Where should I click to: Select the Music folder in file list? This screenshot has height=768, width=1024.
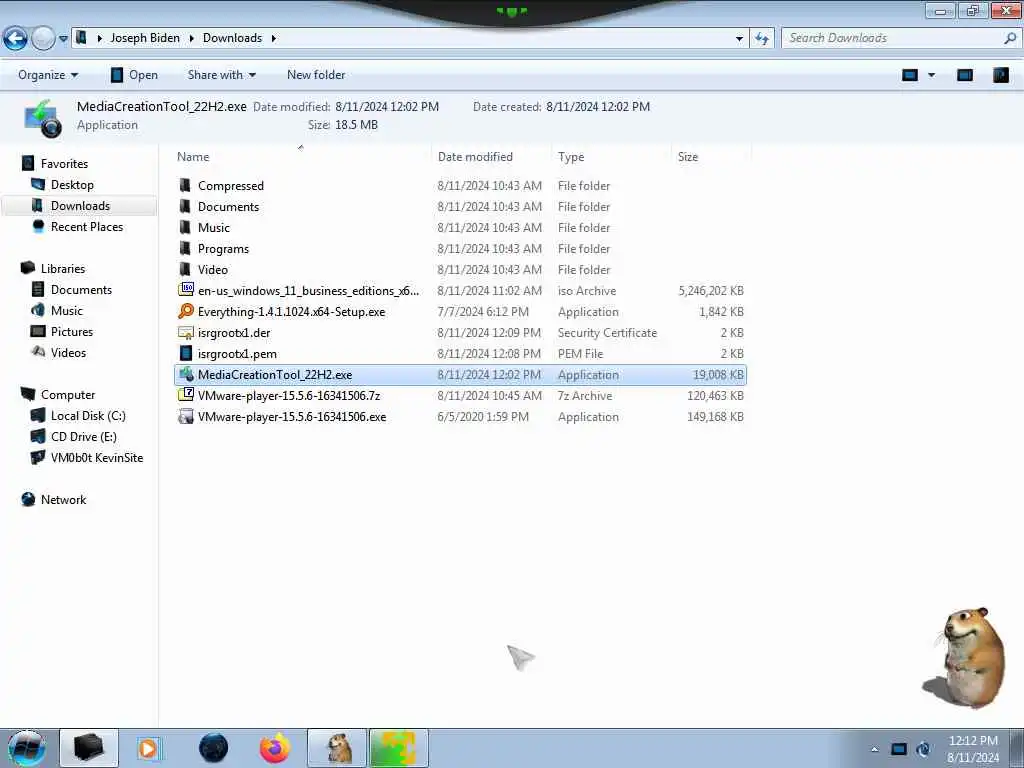[x=214, y=228]
